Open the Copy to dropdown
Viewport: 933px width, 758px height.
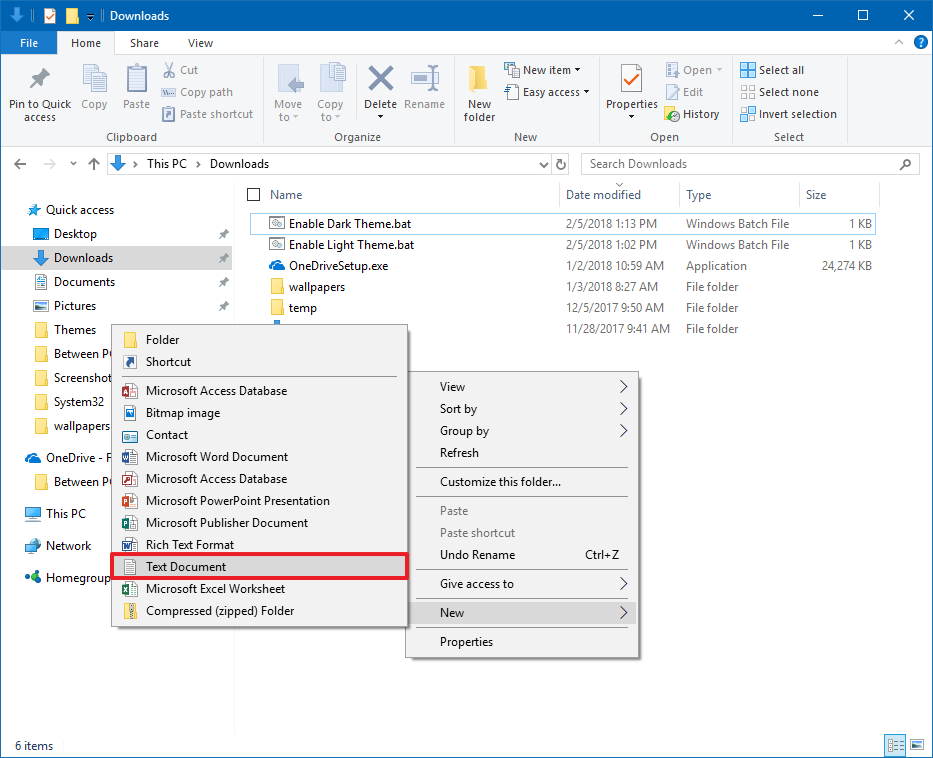tap(330, 111)
